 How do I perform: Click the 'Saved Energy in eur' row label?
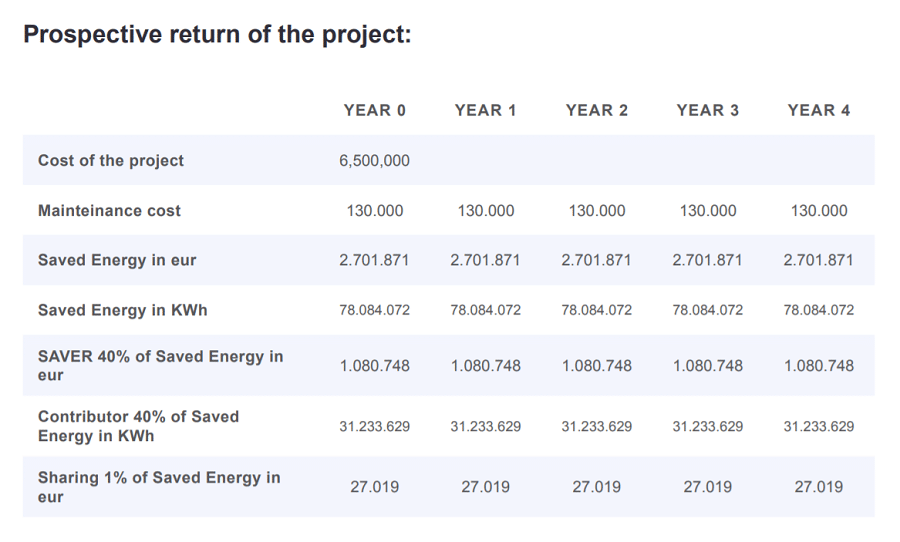pyautogui.click(x=117, y=260)
